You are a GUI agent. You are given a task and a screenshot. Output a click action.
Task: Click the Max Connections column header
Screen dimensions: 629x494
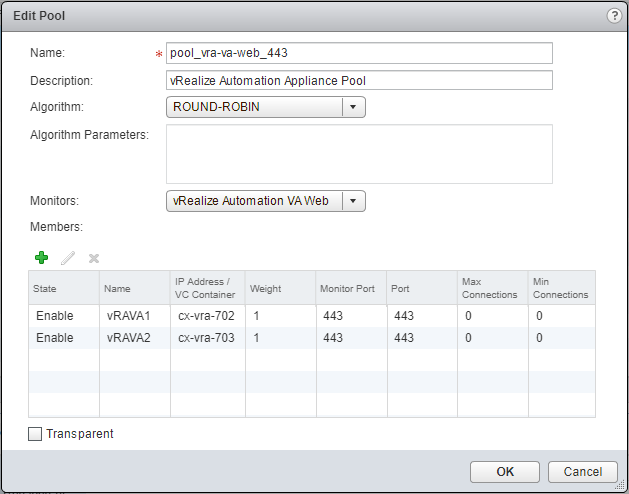click(492, 288)
